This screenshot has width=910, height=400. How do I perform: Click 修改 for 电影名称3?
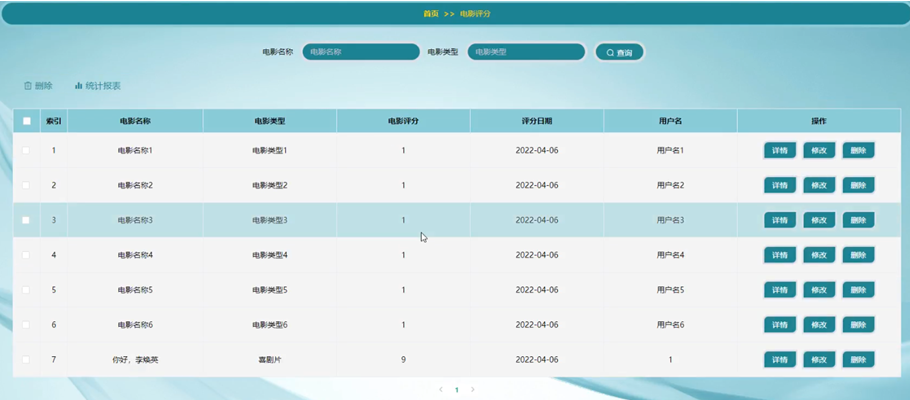point(819,220)
